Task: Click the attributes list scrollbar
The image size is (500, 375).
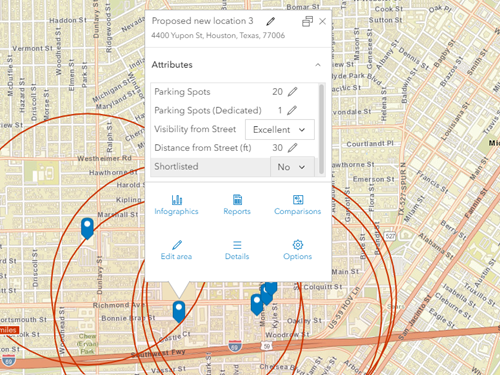Action: point(321,129)
